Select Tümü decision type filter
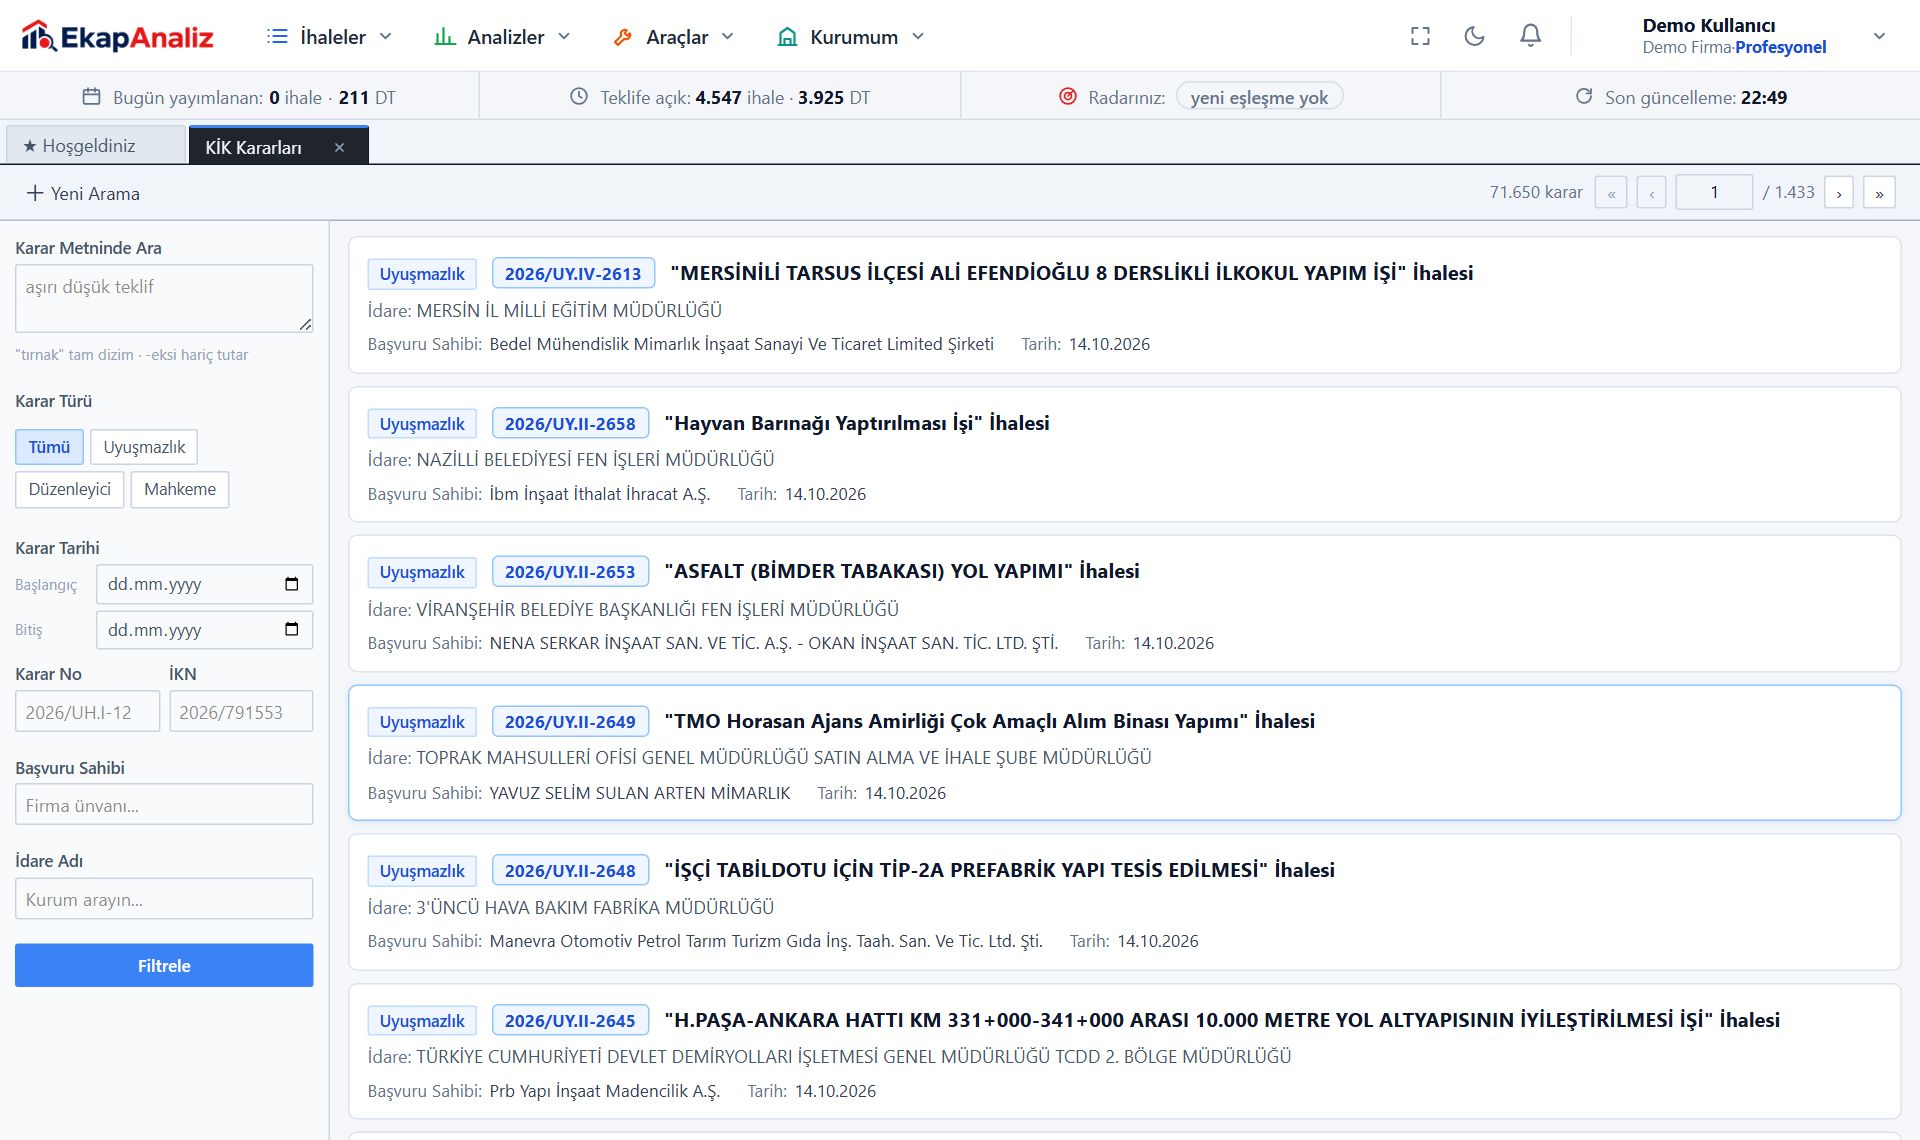This screenshot has height=1140, width=1920. (49, 447)
